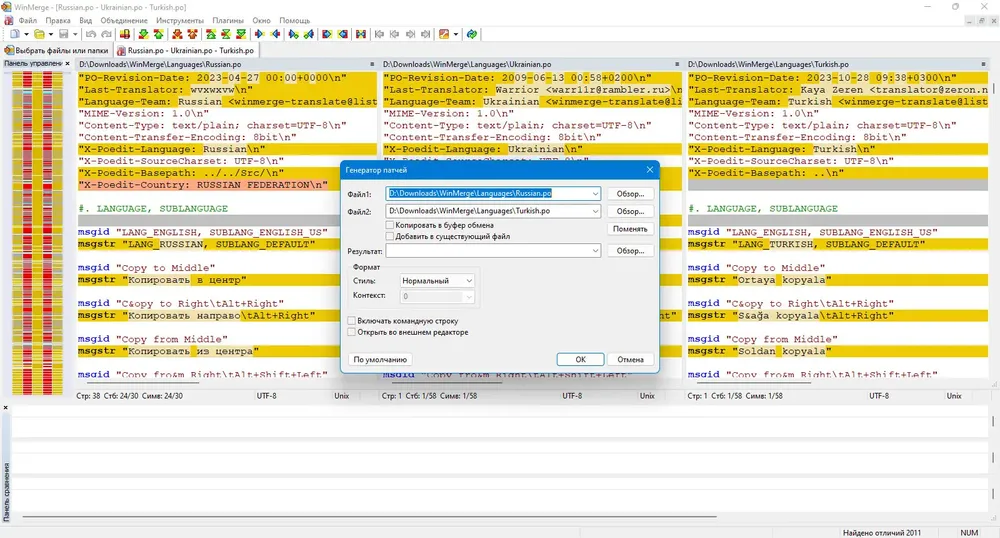1000x538 pixels.
Task: Go to Previous Difference (green up arrow)
Action: click(x=158, y=34)
